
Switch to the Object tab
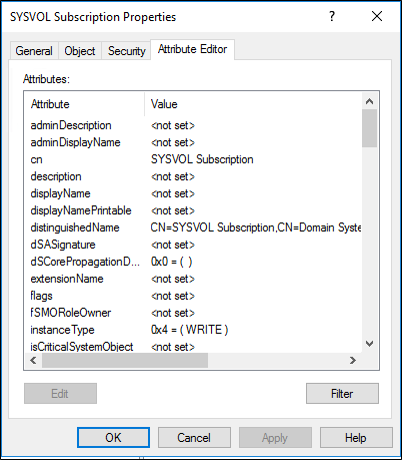pyautogui.click(x=80, y=51)
